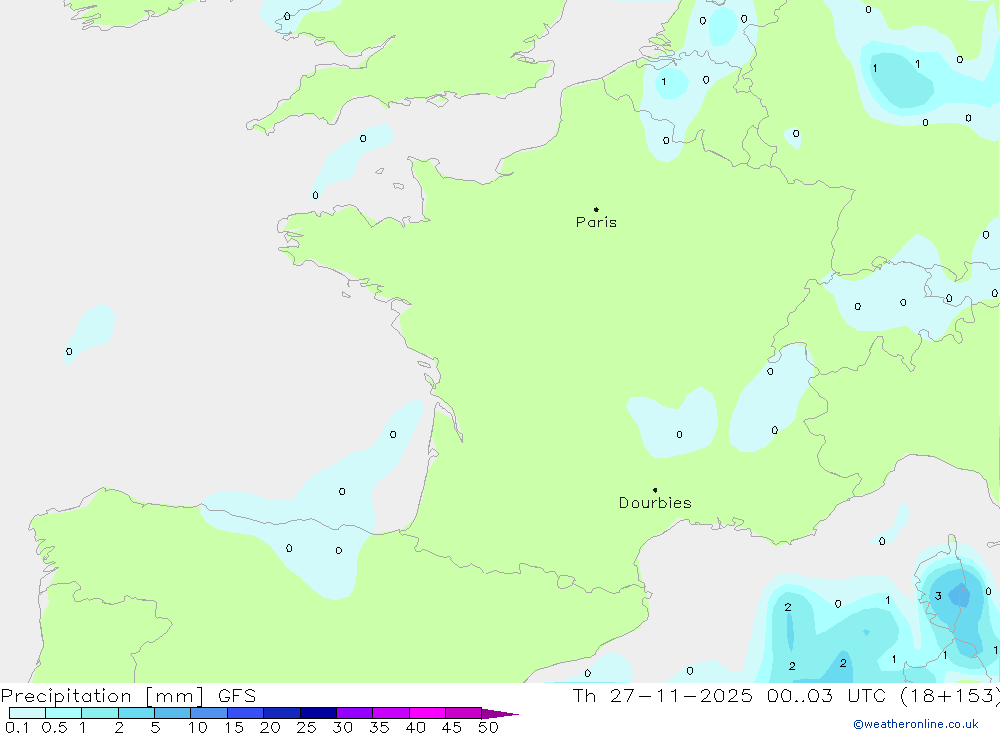Click the '0.5' legend scale value

click(54, 727)
